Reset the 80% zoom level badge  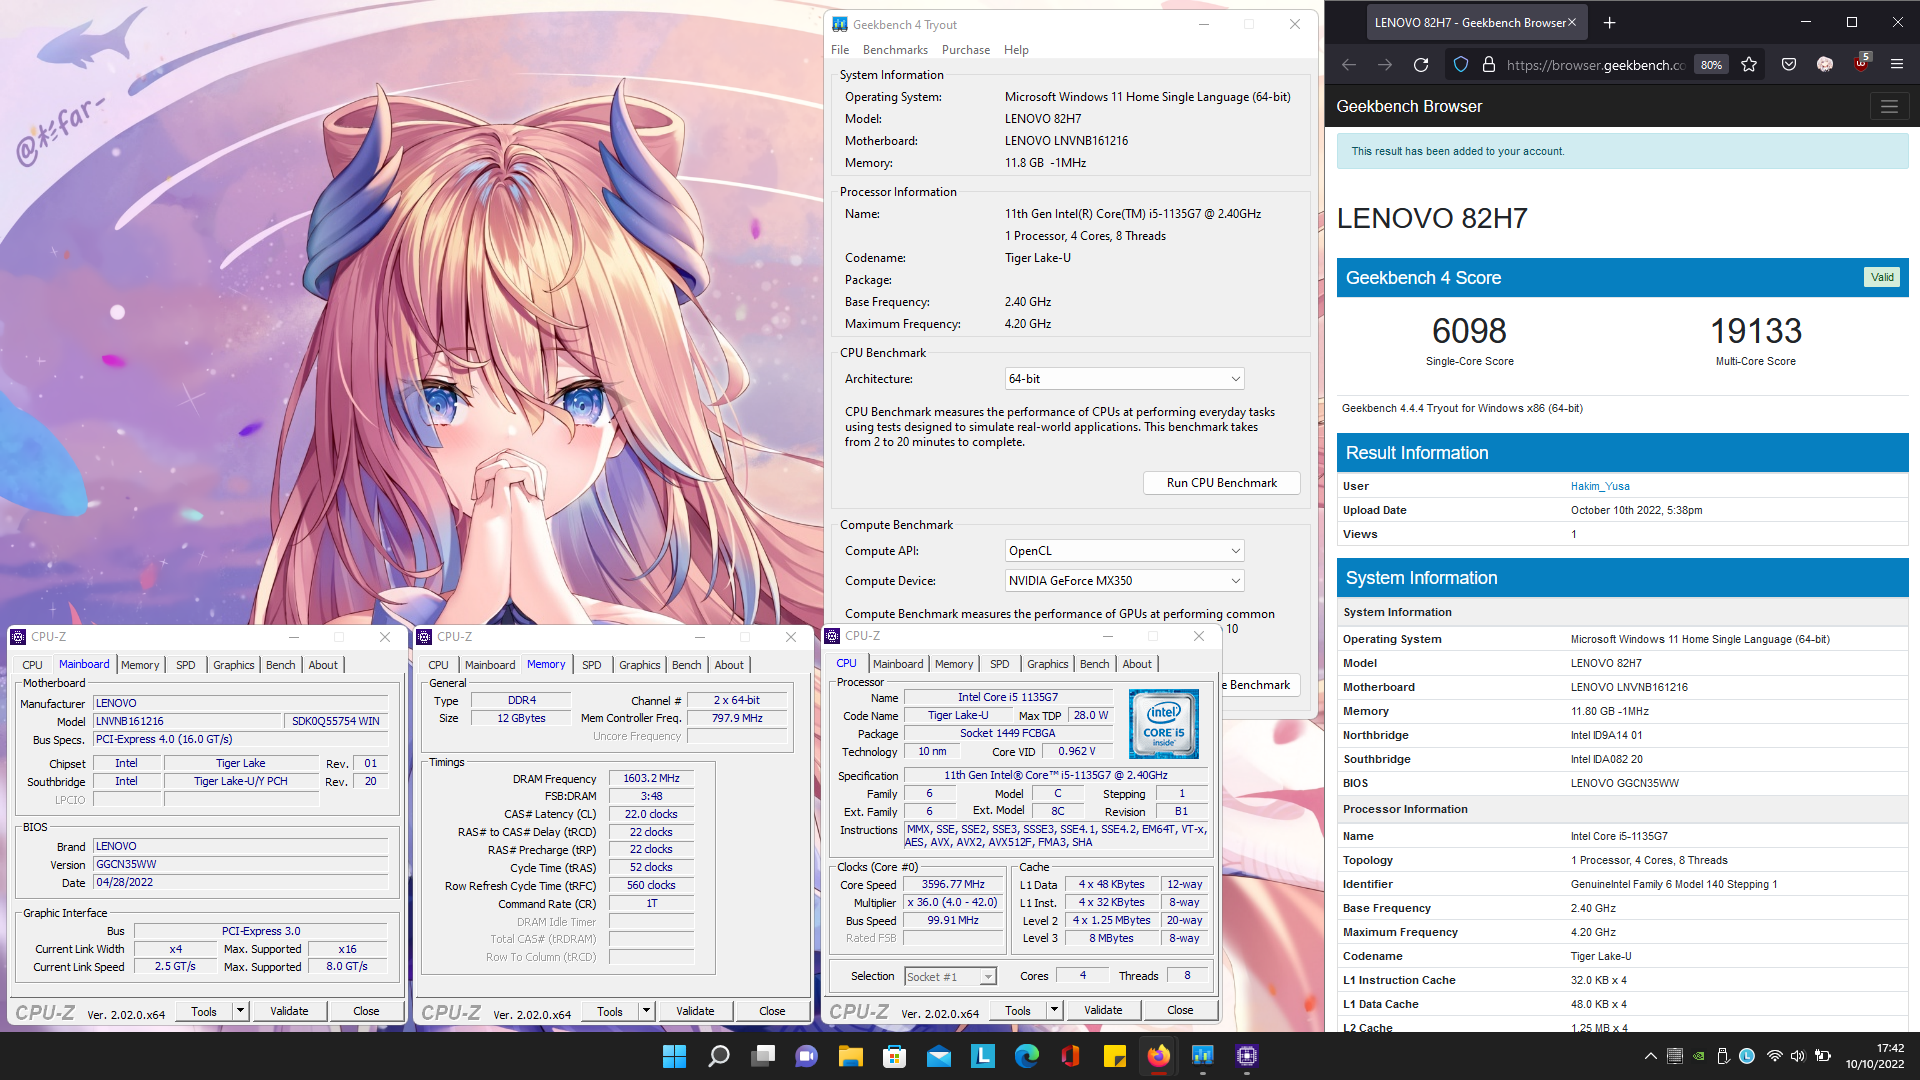[x=1711, y=65]
